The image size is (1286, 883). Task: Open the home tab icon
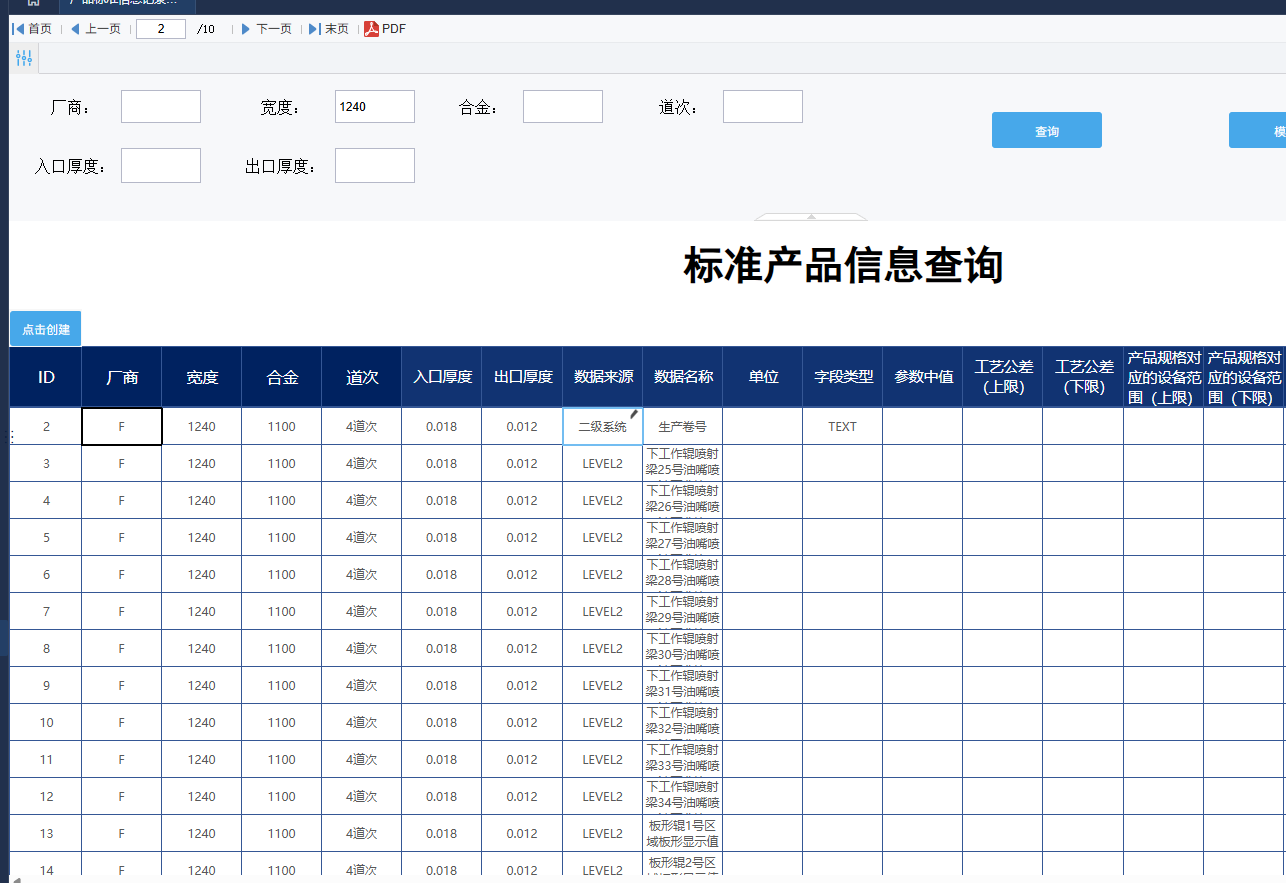[x=33, y=3]
